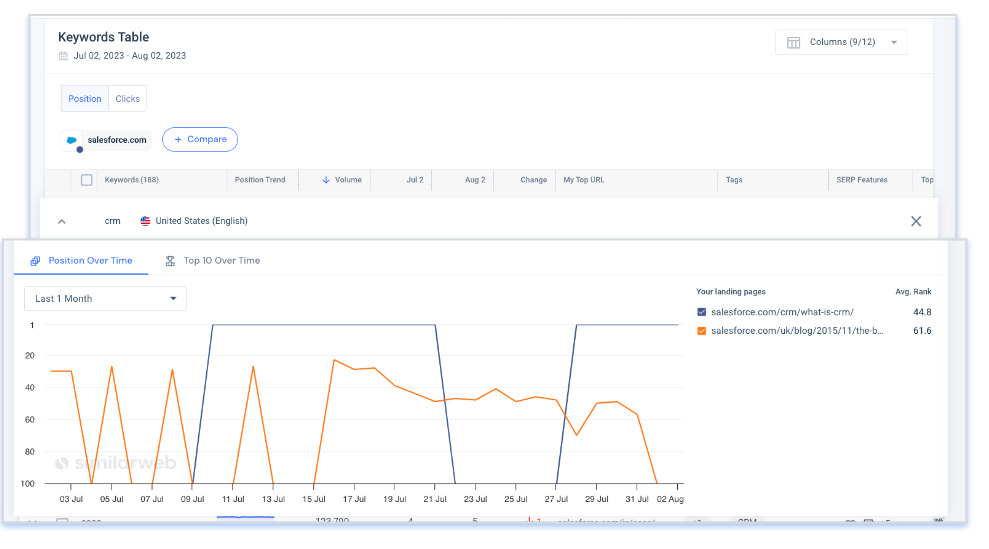Image resolution: width=989 pixels, height=549 pixels.
Task: Click the 21 Jul point on blue line
Action: point(435,325)
